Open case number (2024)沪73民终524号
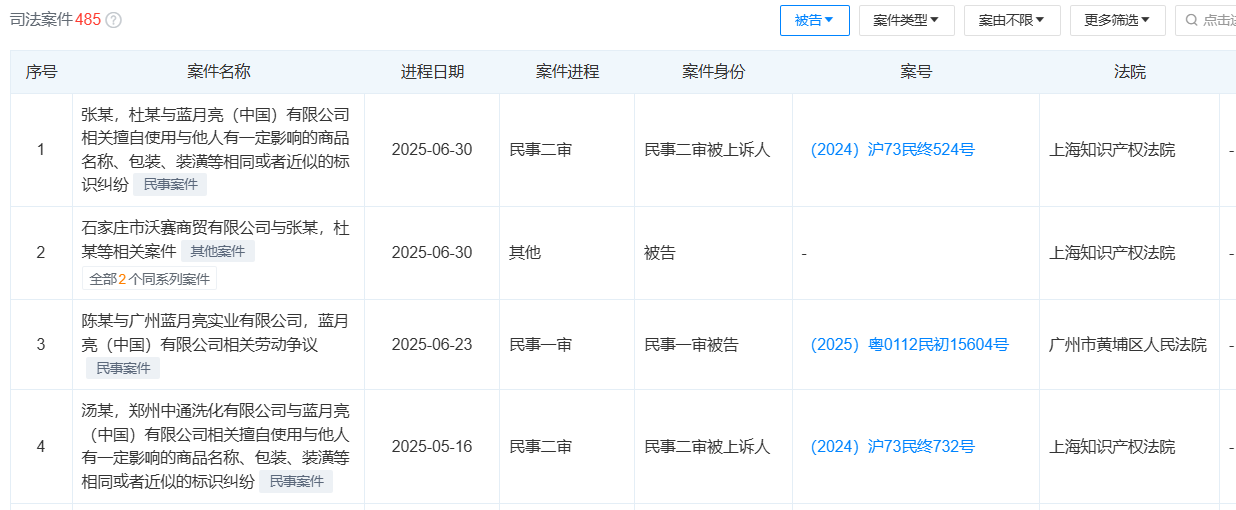1236x510 pixels. coord(892,150)
